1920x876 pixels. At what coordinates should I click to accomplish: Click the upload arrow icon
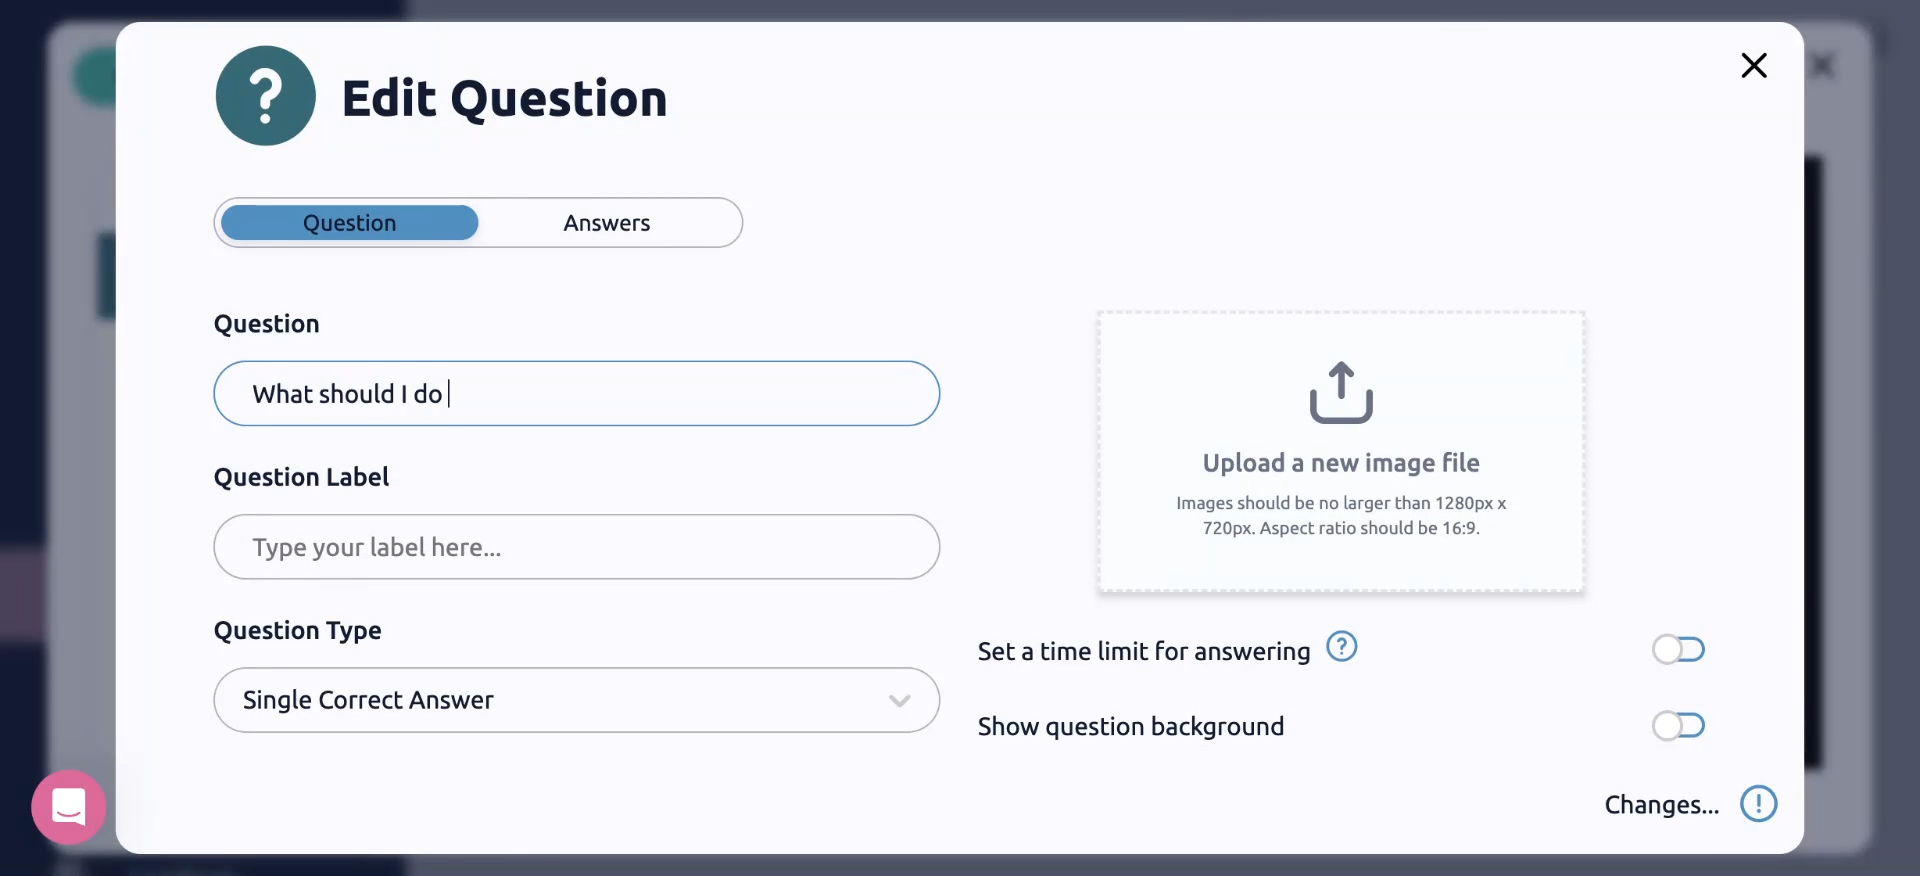point(1341,392)
